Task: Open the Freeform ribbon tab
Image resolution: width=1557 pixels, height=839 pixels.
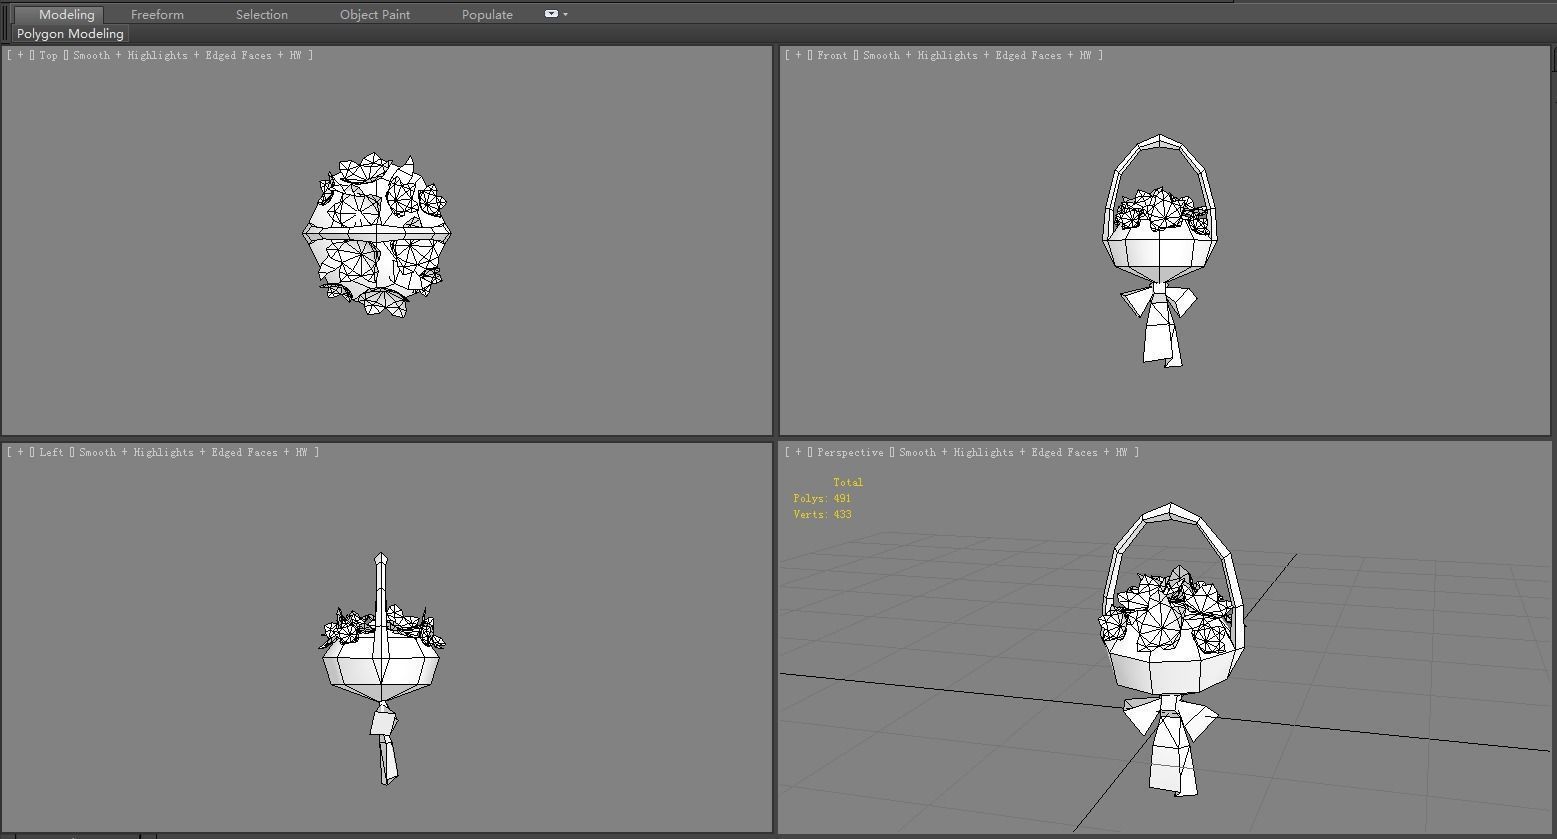Action: click(157, 14)
